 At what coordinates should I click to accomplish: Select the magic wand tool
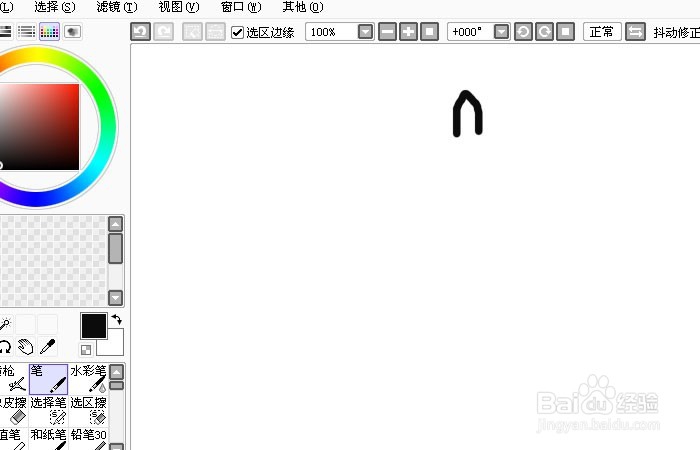coord(5,324)
